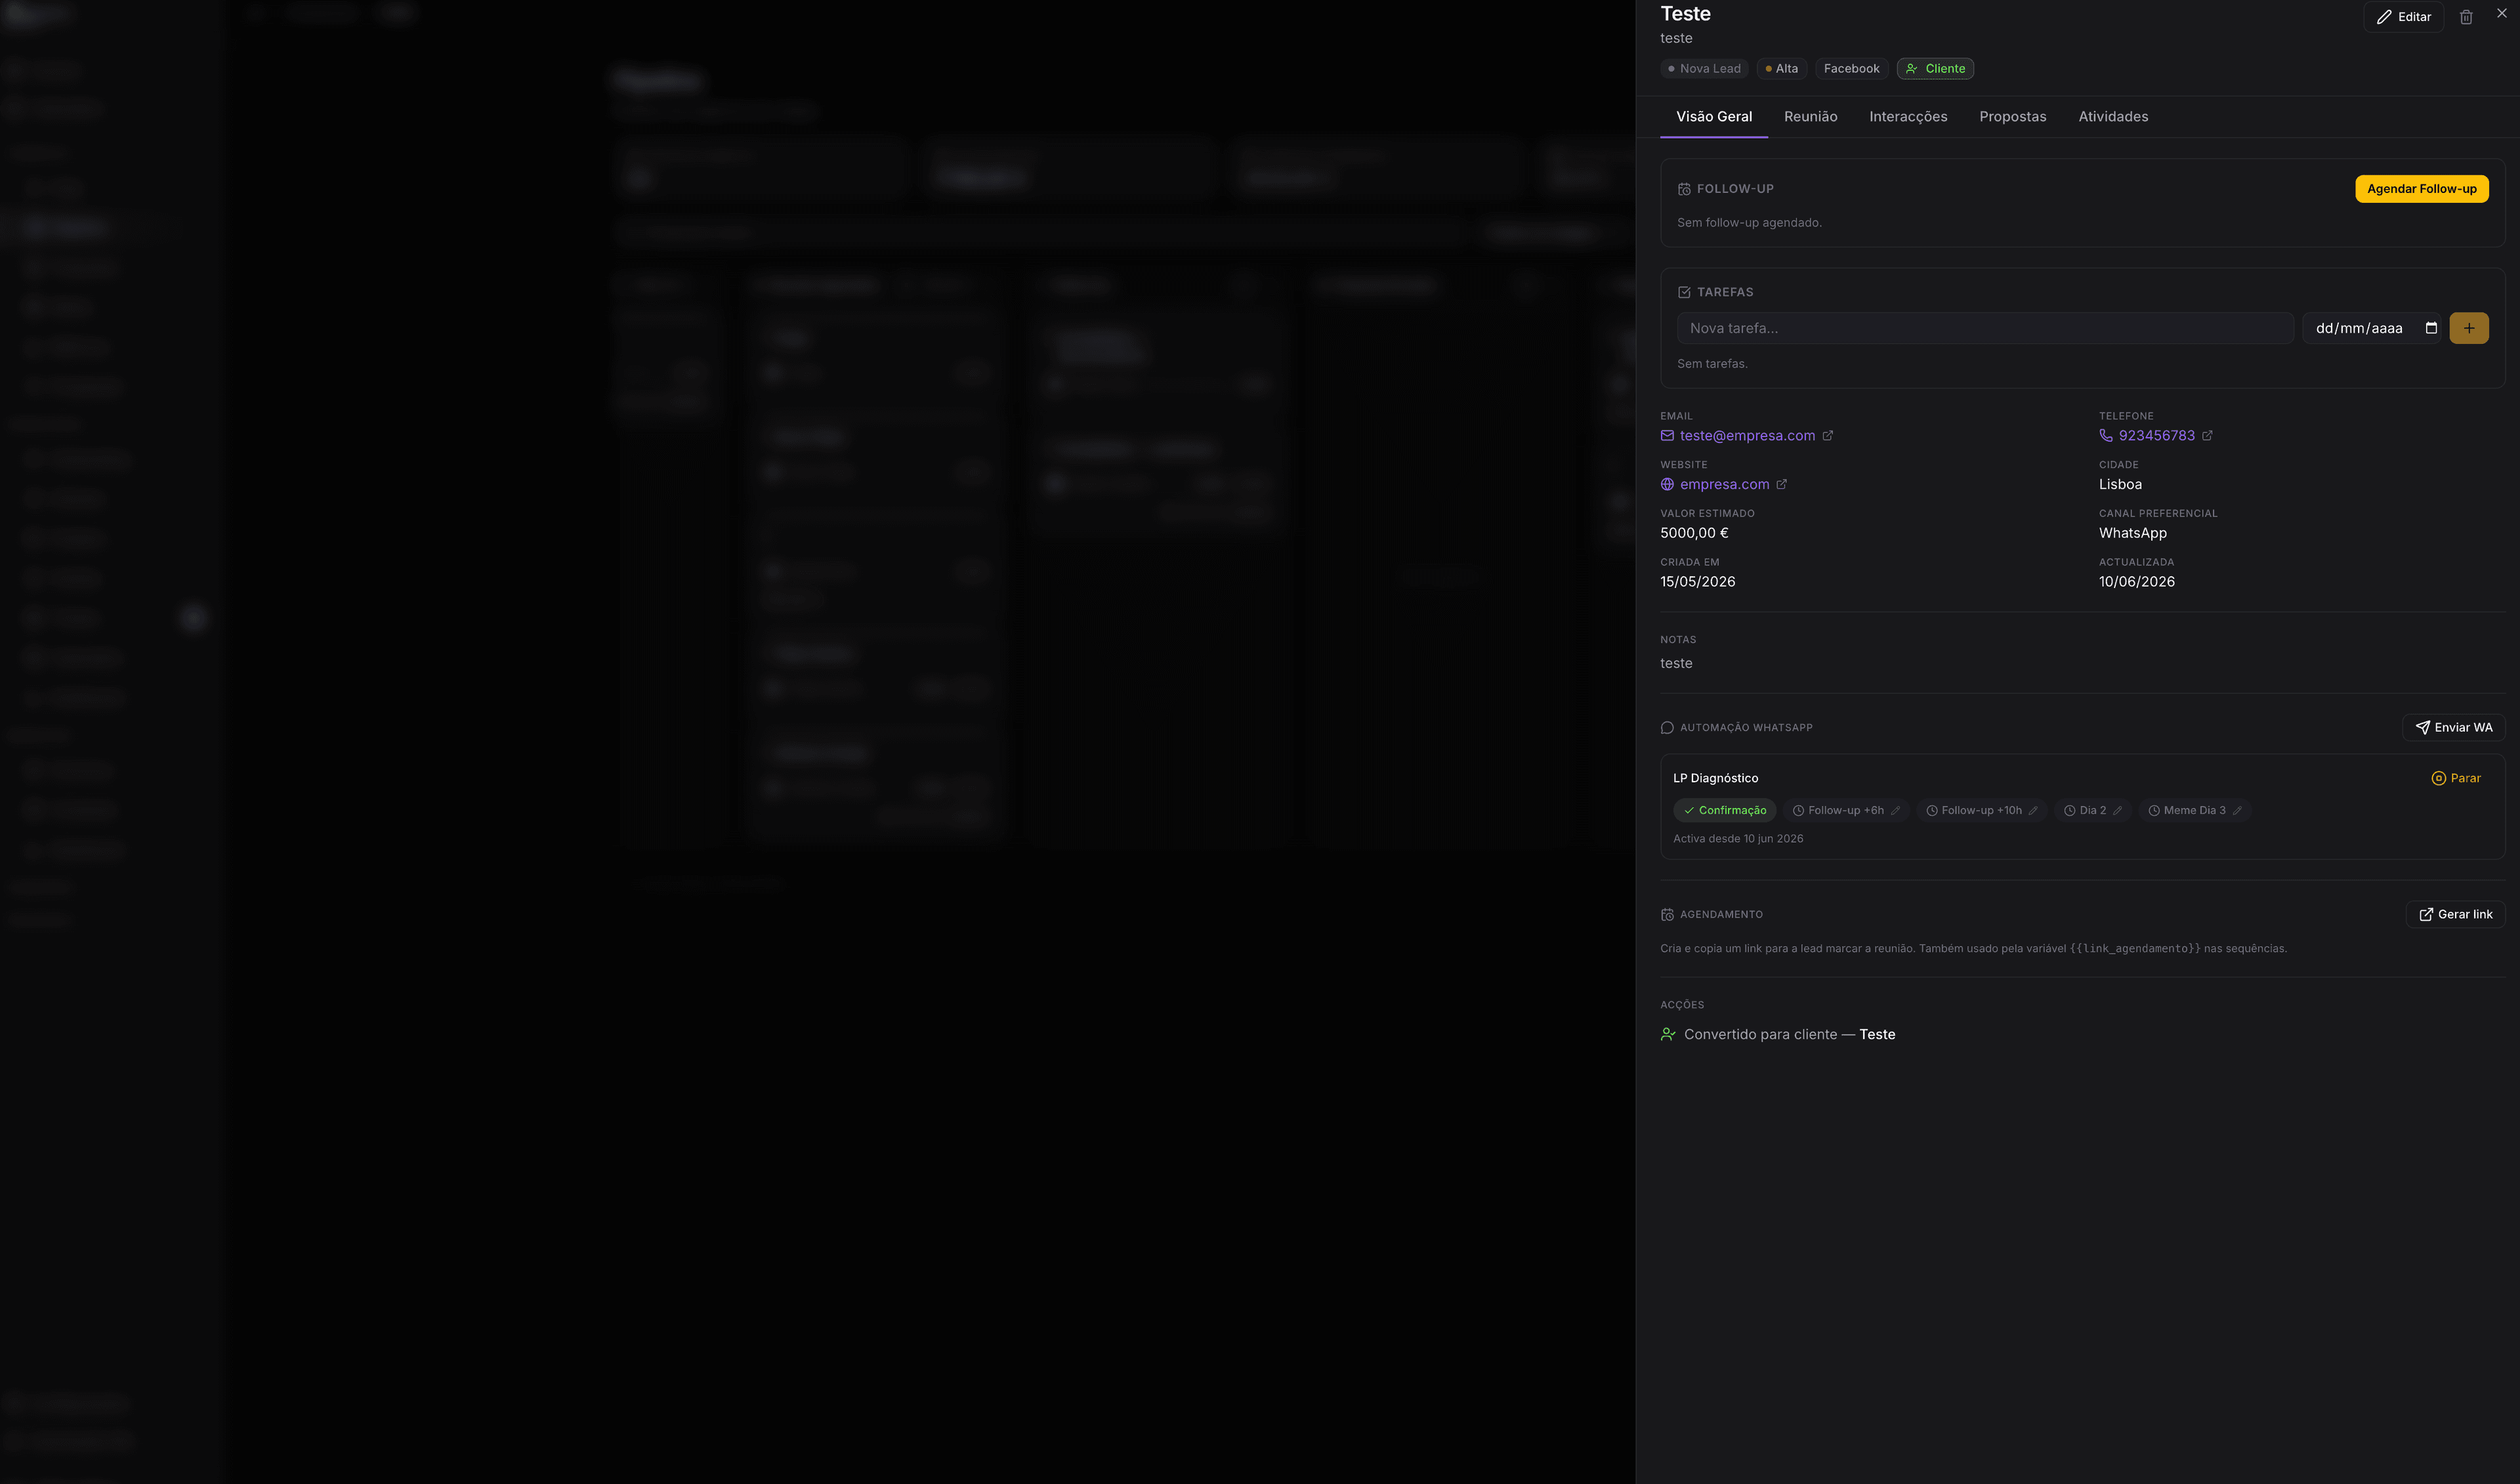2520x1484 pixels.
Task: Edit the Dia 2 step pencil
Action: [2117, 810]
